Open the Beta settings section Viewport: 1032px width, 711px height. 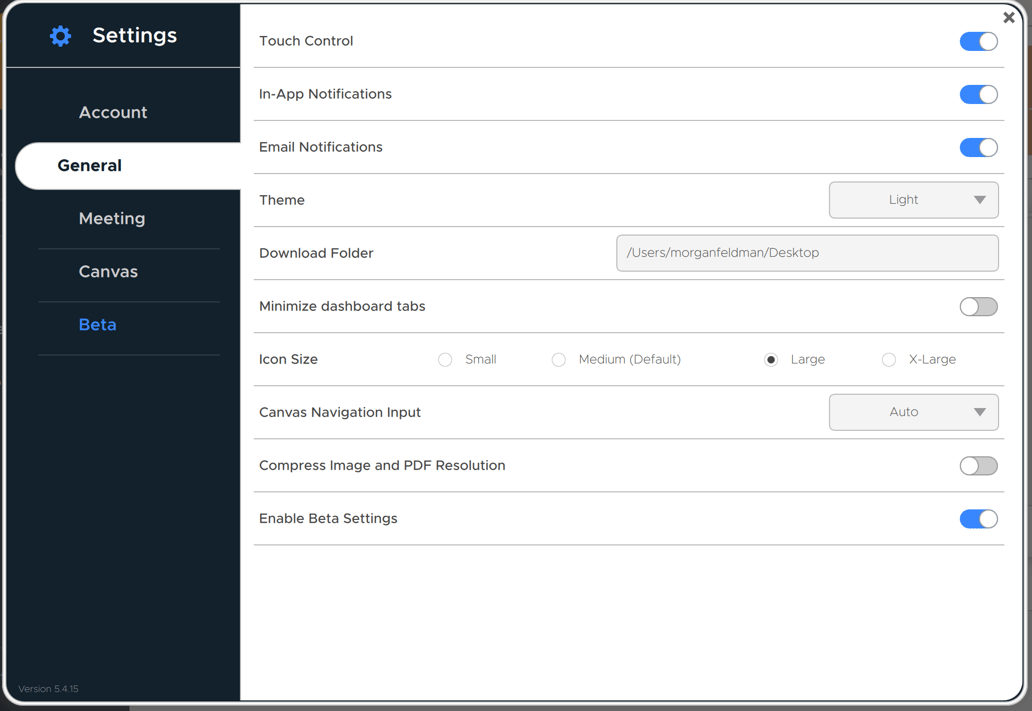pos(97,324)
